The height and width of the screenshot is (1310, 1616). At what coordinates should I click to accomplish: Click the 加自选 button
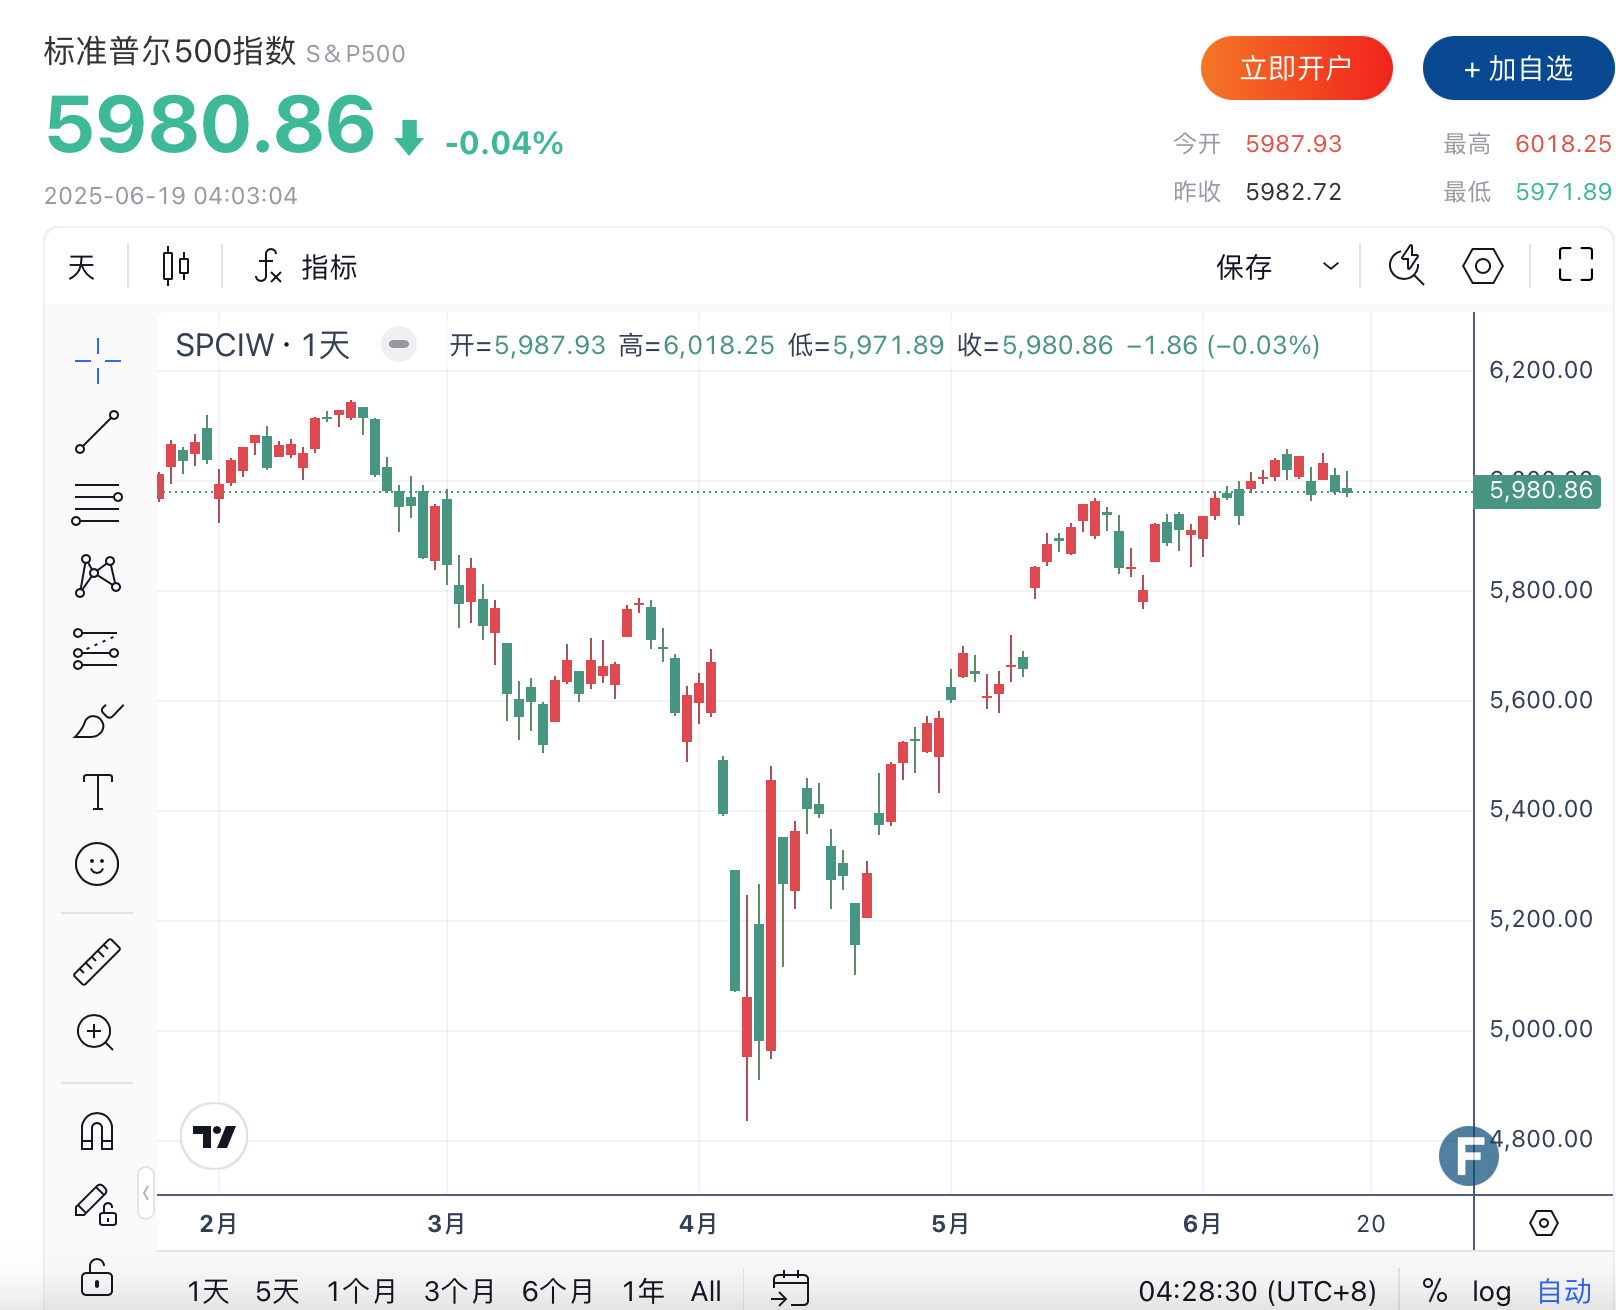[x=1518, y=68]
